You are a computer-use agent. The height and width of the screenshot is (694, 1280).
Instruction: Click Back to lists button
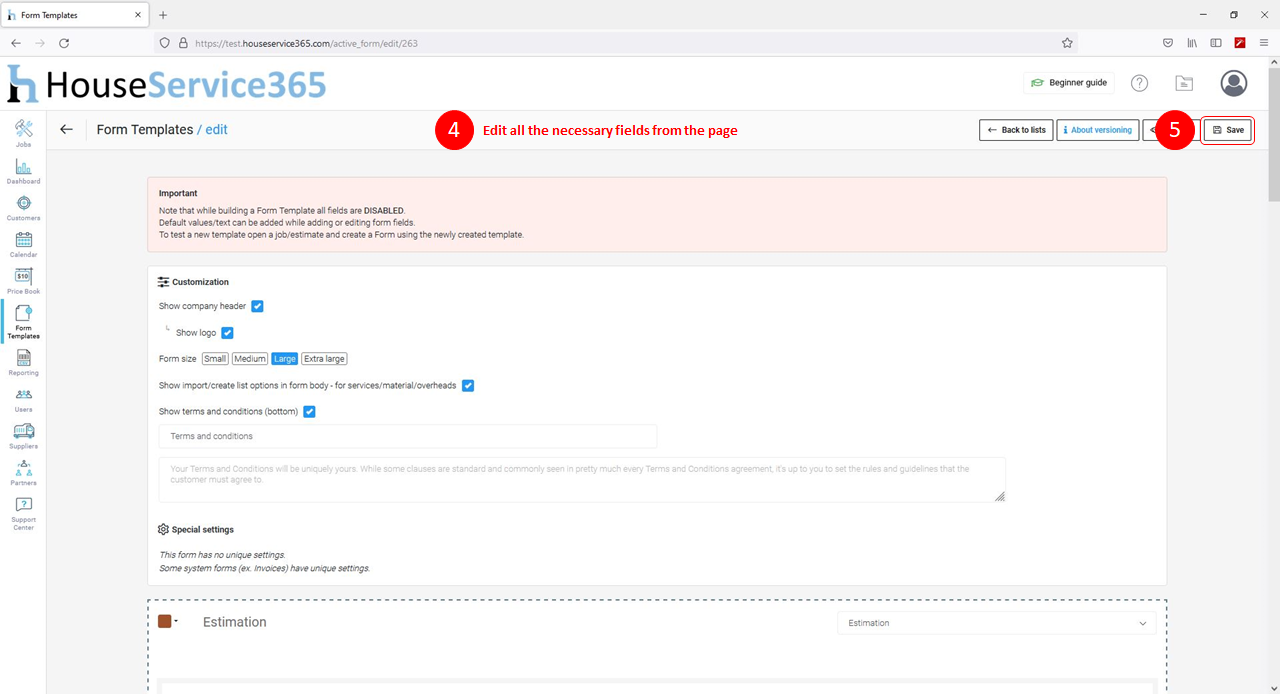pos(1016,130)
